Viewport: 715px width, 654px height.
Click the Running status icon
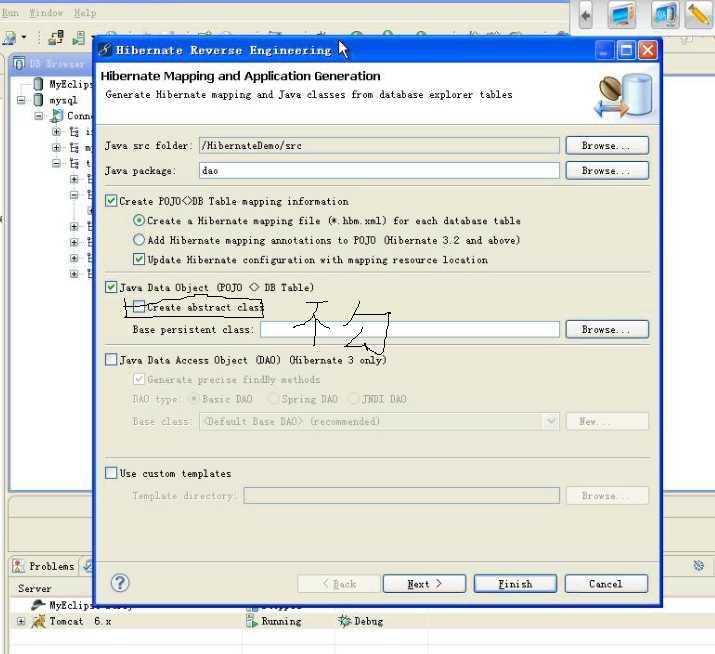pos(251,621)
